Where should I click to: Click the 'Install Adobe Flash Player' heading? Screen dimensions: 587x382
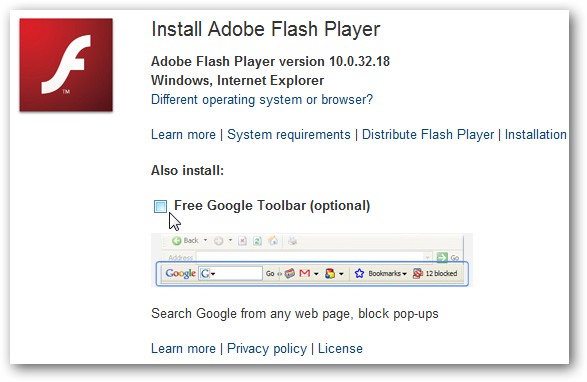[x=265, y=29]
